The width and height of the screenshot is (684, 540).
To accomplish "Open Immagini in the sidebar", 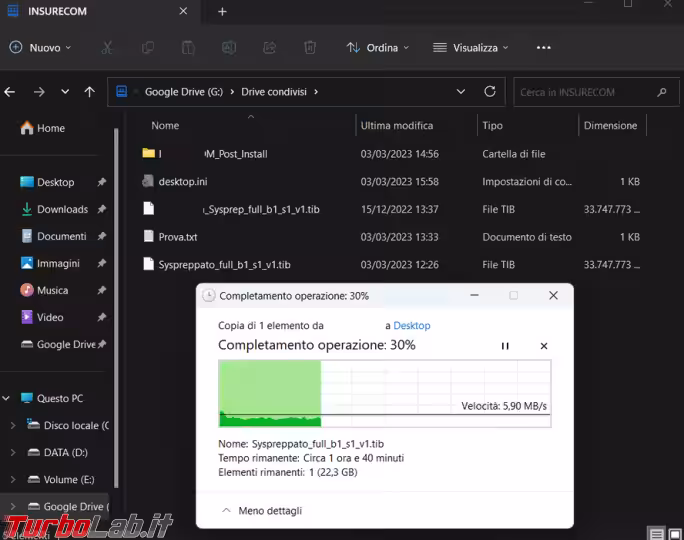I will (58, 263).
